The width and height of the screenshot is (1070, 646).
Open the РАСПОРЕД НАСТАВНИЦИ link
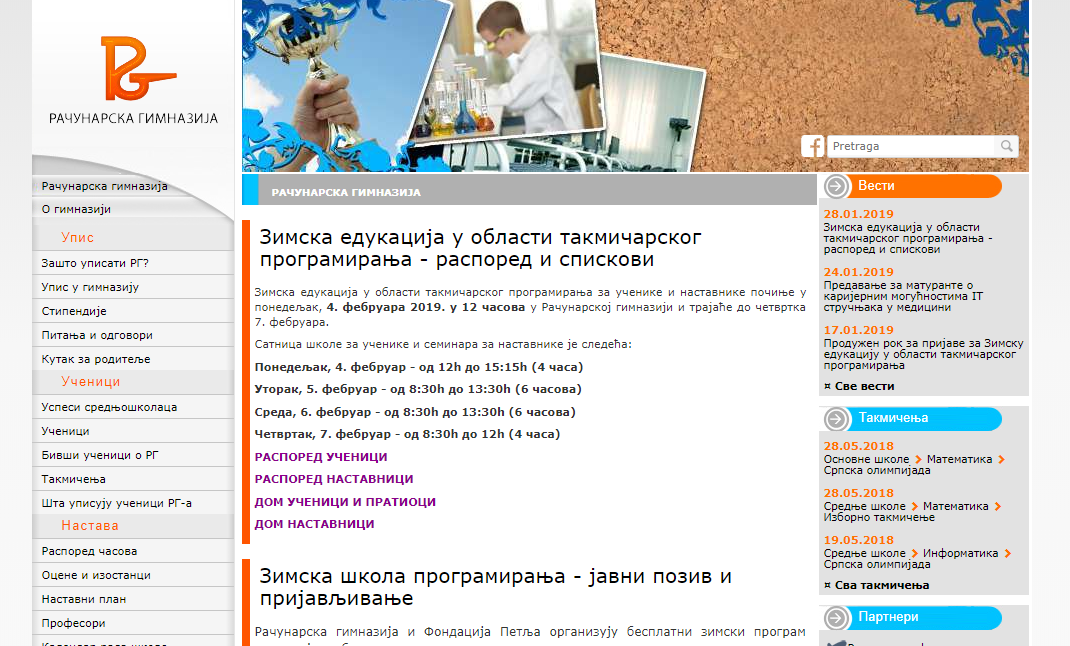(x=334, y=479)
